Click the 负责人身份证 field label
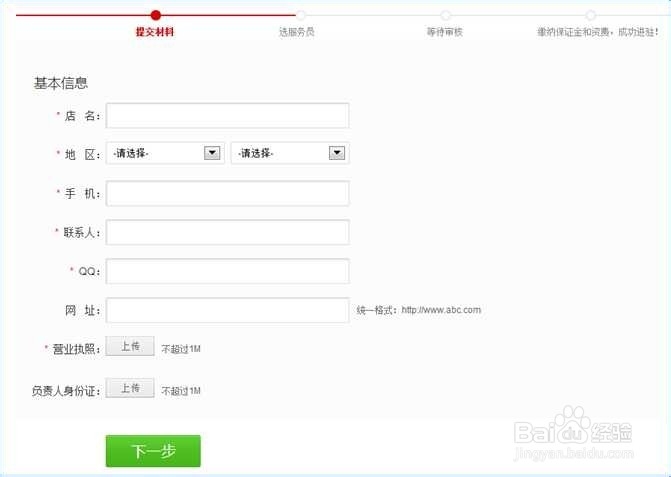The image size is (671, 477). click(x=66, y=391)
